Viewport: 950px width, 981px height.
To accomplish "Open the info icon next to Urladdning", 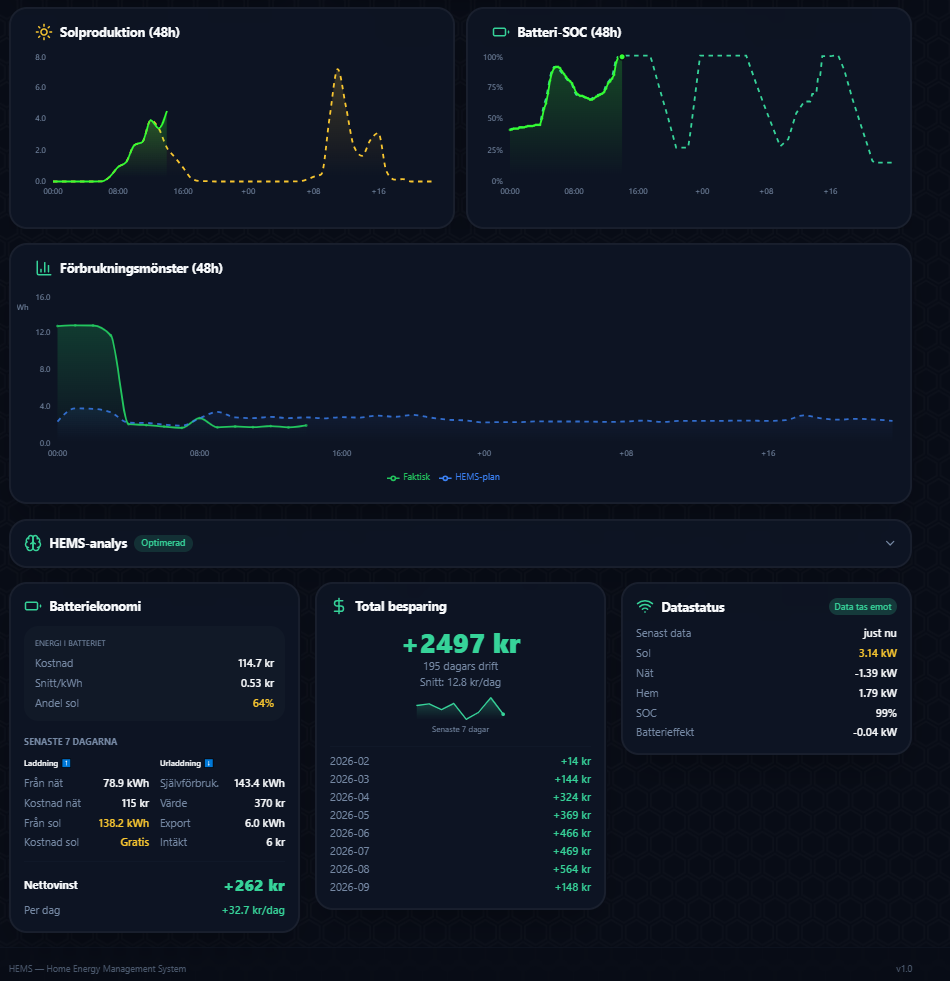I will coord(209,763).
